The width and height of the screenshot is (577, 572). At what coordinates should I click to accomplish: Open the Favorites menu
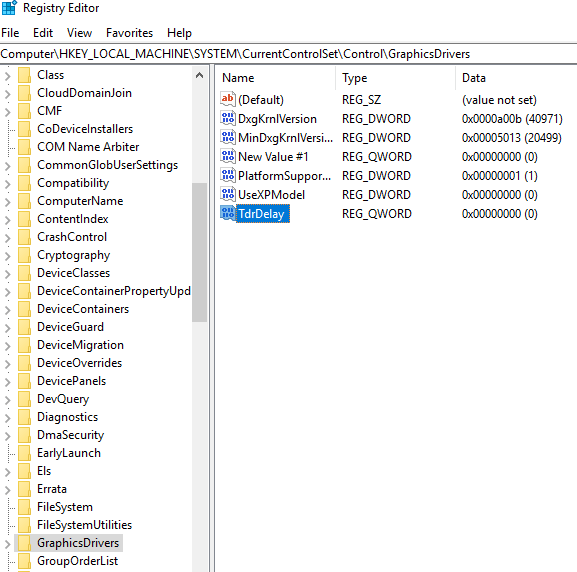(129, 33)
